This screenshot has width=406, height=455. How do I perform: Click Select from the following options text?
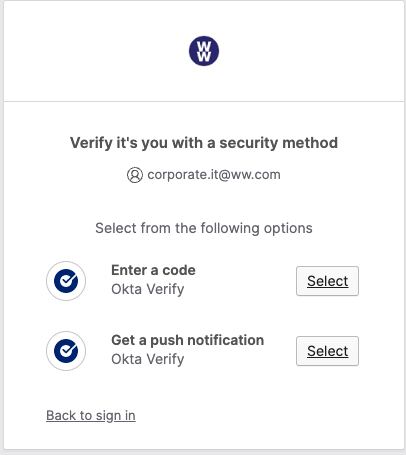204,228
